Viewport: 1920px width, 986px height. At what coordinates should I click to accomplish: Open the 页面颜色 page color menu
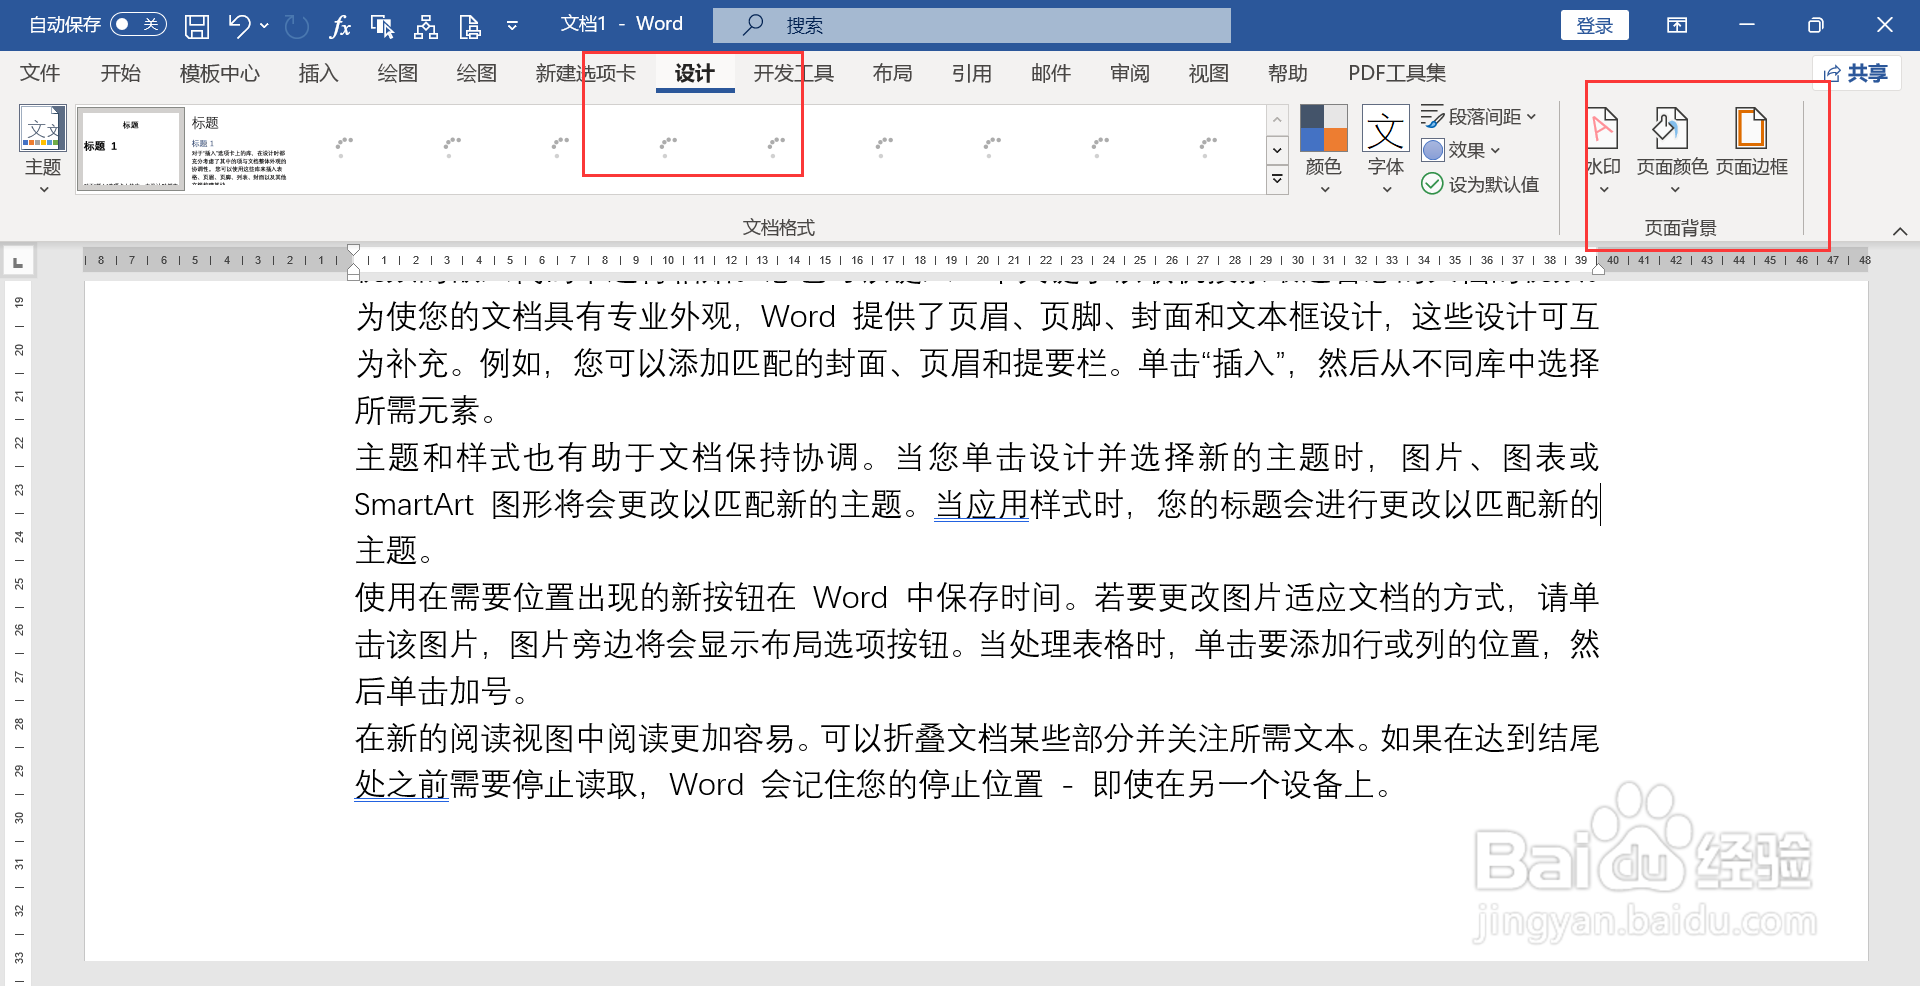click(1672, 150)
